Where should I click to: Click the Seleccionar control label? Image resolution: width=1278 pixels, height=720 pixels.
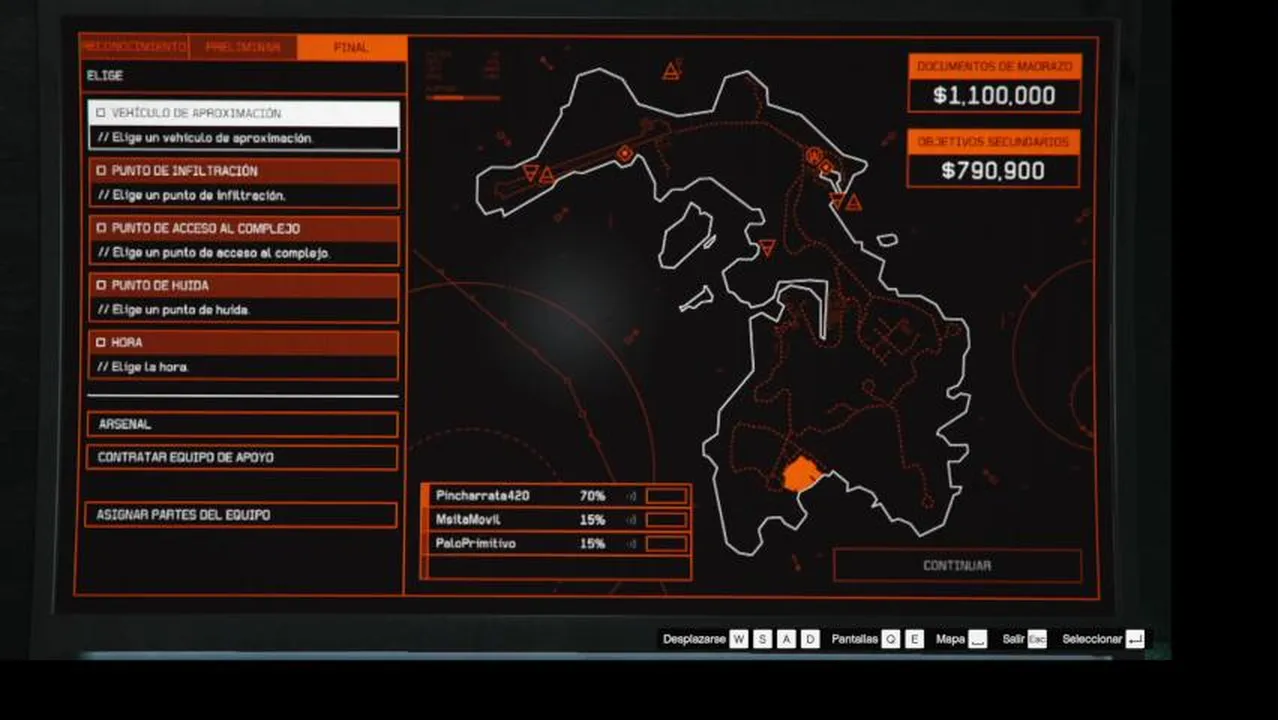pyautogui.click(x=1092, y=639)
